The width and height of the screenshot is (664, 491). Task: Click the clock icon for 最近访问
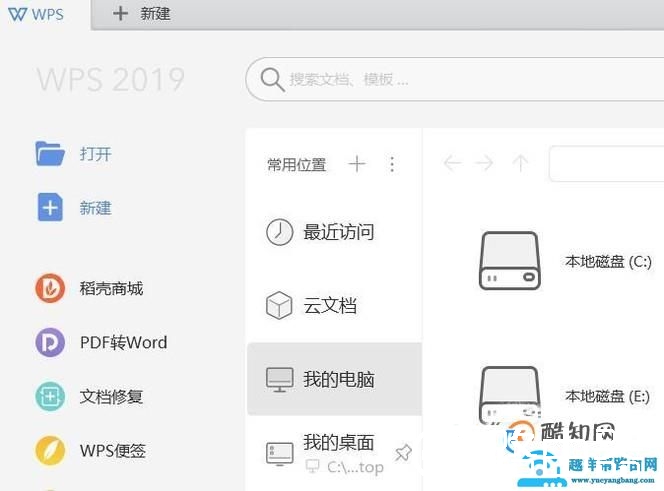click(279, 232)
